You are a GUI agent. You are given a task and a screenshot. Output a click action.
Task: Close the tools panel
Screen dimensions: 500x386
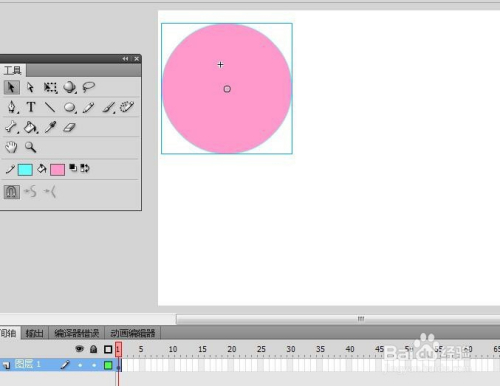click(x=137, y=59)
